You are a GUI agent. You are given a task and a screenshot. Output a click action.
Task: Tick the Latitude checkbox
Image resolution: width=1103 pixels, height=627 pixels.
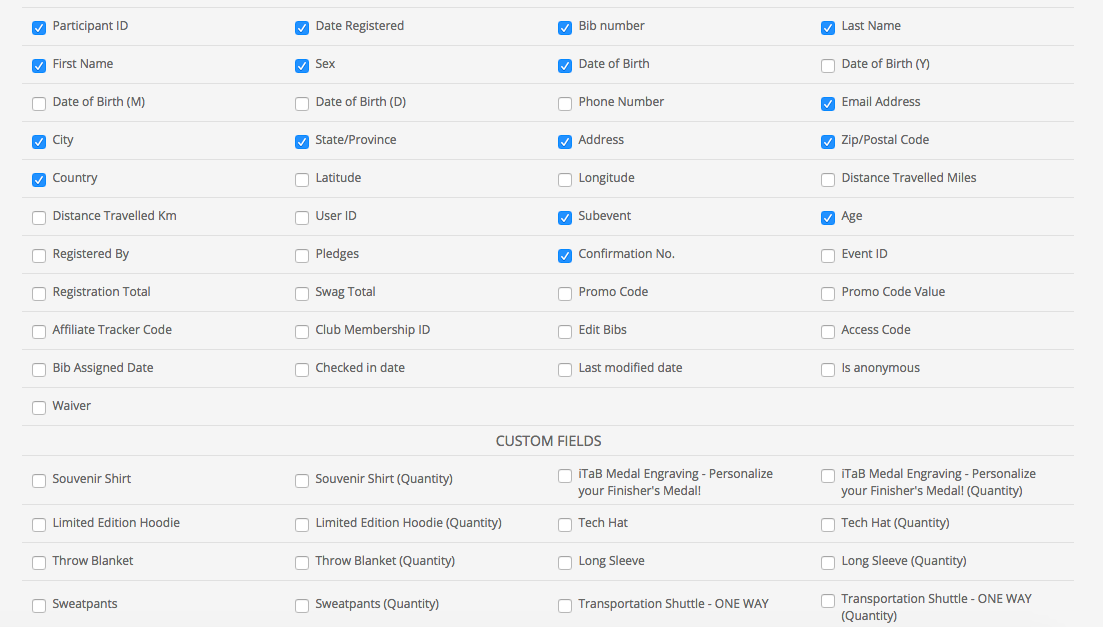coord(302,180)
